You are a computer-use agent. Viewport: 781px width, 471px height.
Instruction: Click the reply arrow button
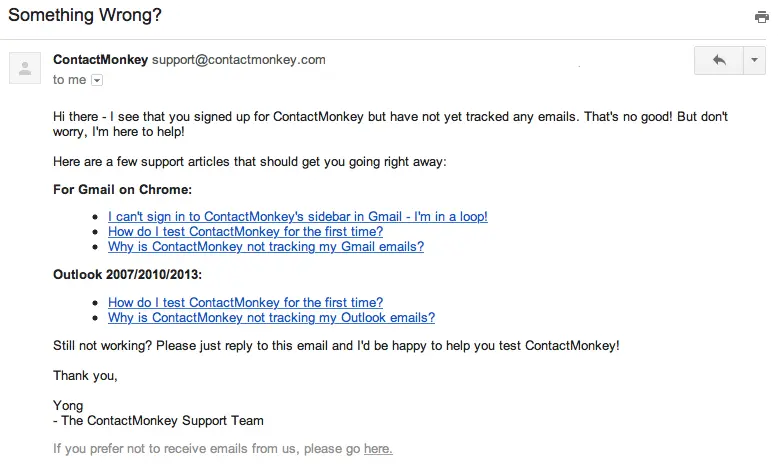[718, 61]
